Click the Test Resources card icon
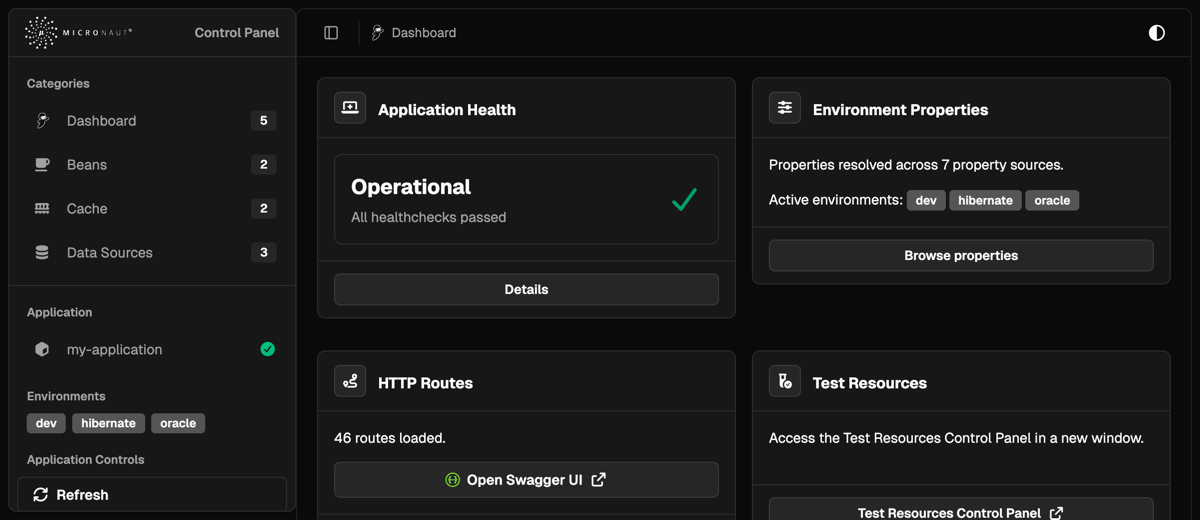1200x520 pixels. [785, 381]
